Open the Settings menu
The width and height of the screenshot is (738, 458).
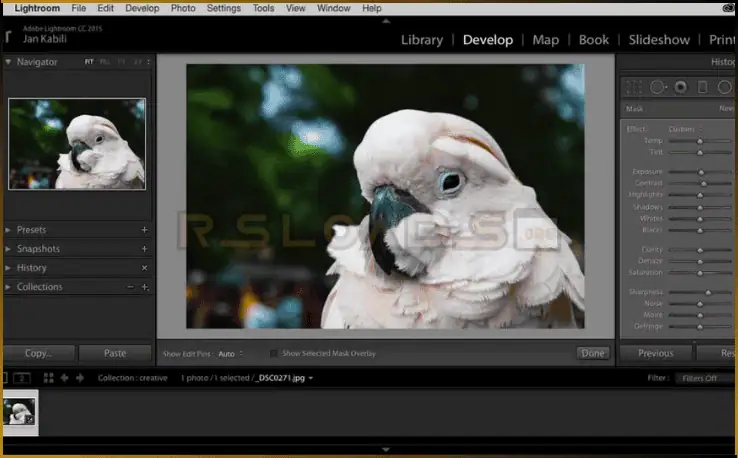(x=224, y=8)
